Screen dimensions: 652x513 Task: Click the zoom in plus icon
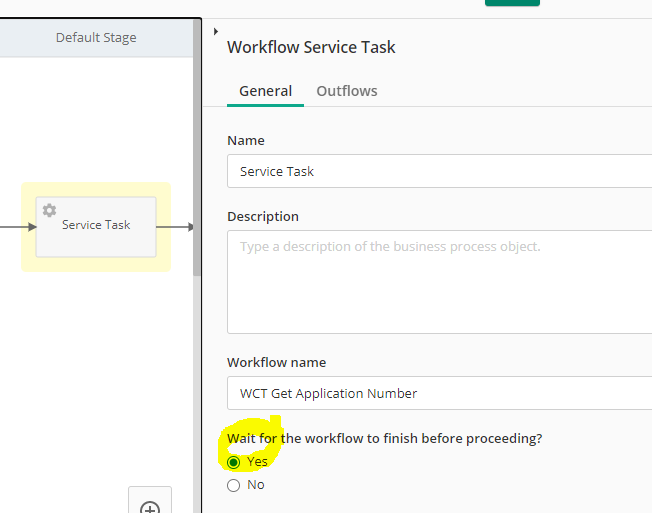(x=150, y=508)
